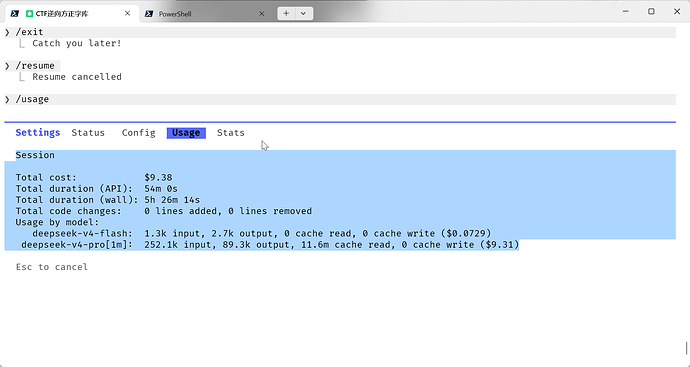Click the '0 lines added, 0 lines removed' text

(x=228, y=211)
